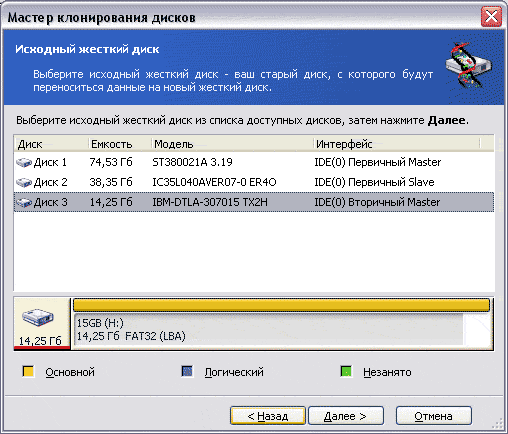Click model ST380021A 3.19
The height and width of the screenshot is (434, 508).
pos(192,162)
